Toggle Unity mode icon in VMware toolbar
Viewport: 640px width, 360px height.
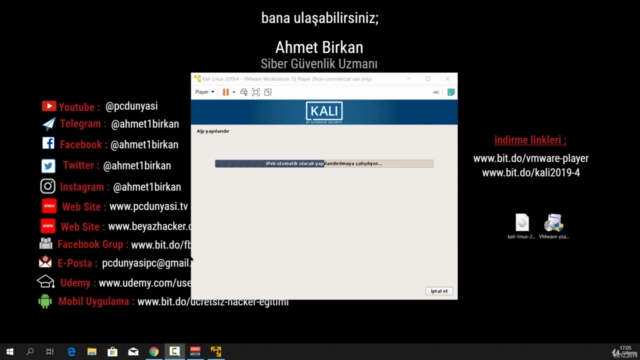(268, 92)
